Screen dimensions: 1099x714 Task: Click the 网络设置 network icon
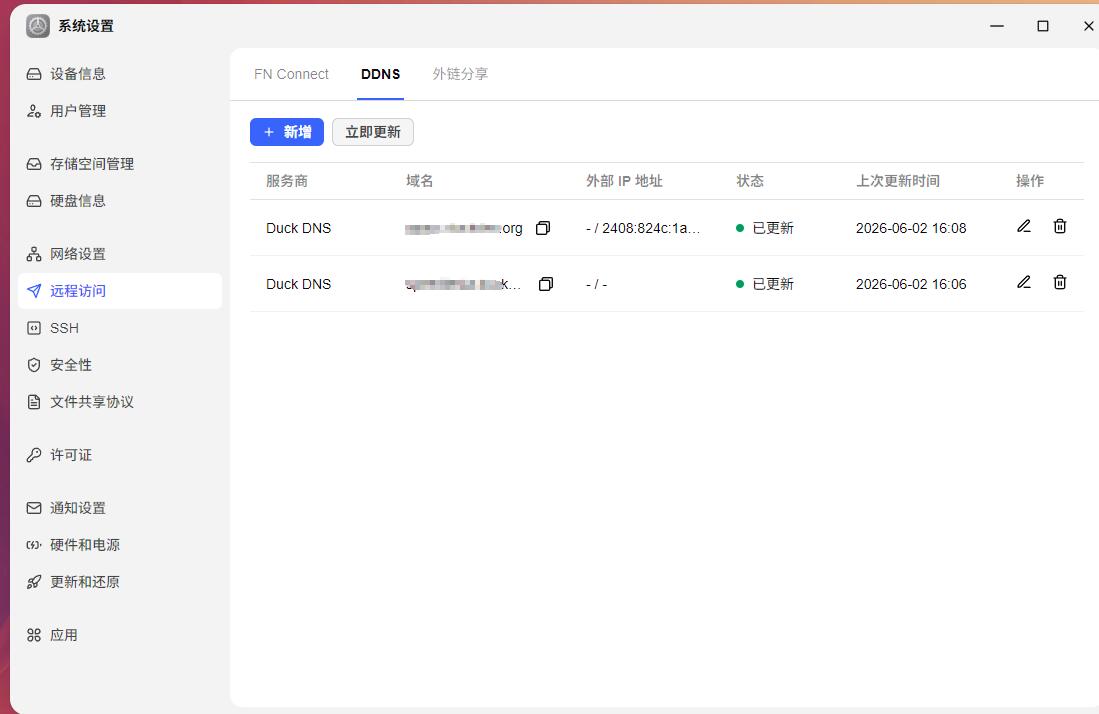click(34, 254)
